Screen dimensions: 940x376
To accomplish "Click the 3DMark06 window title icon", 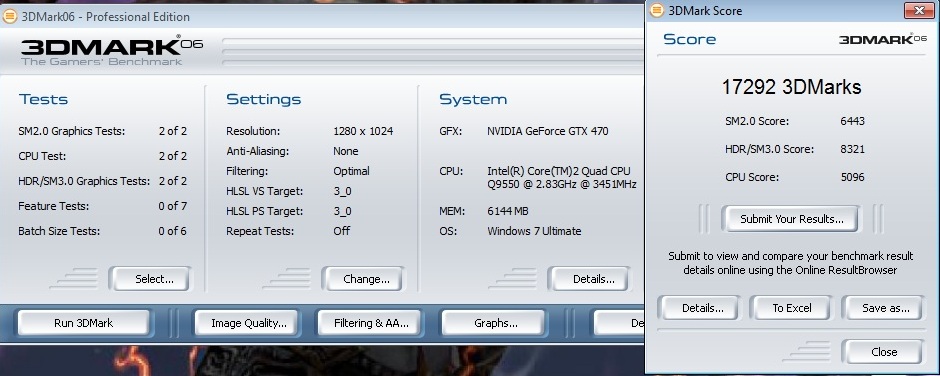I will [x=10, y=16].
